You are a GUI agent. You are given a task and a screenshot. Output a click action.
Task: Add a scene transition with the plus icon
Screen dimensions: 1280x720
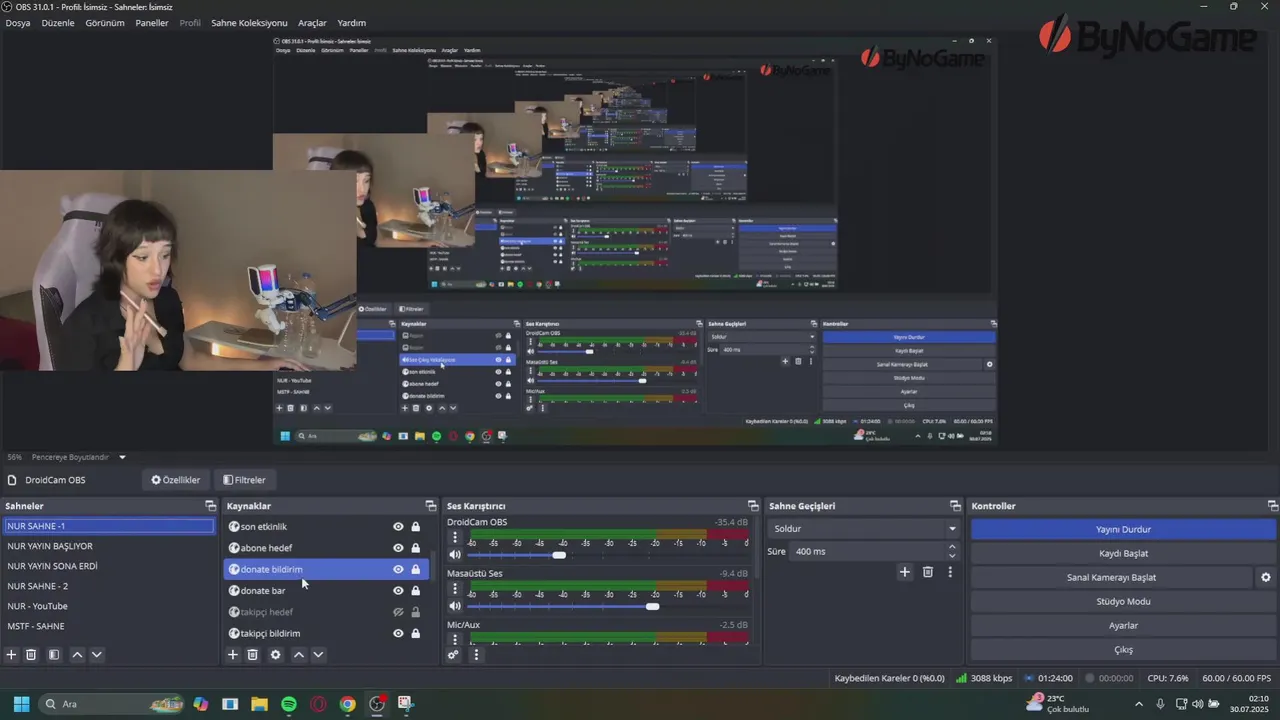(x=905, y=572)
